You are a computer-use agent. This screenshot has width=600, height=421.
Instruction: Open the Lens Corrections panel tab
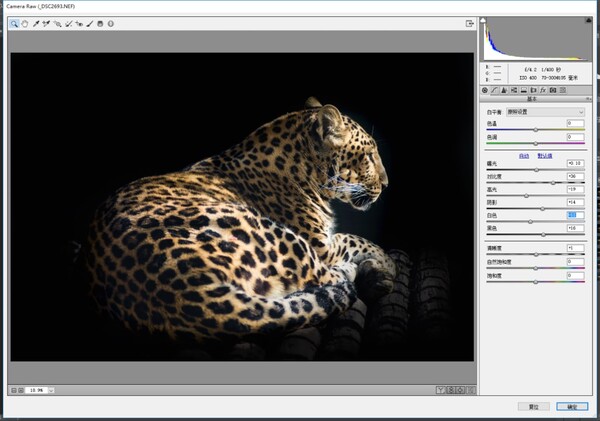pyautogui.click(x=533, y=90)
